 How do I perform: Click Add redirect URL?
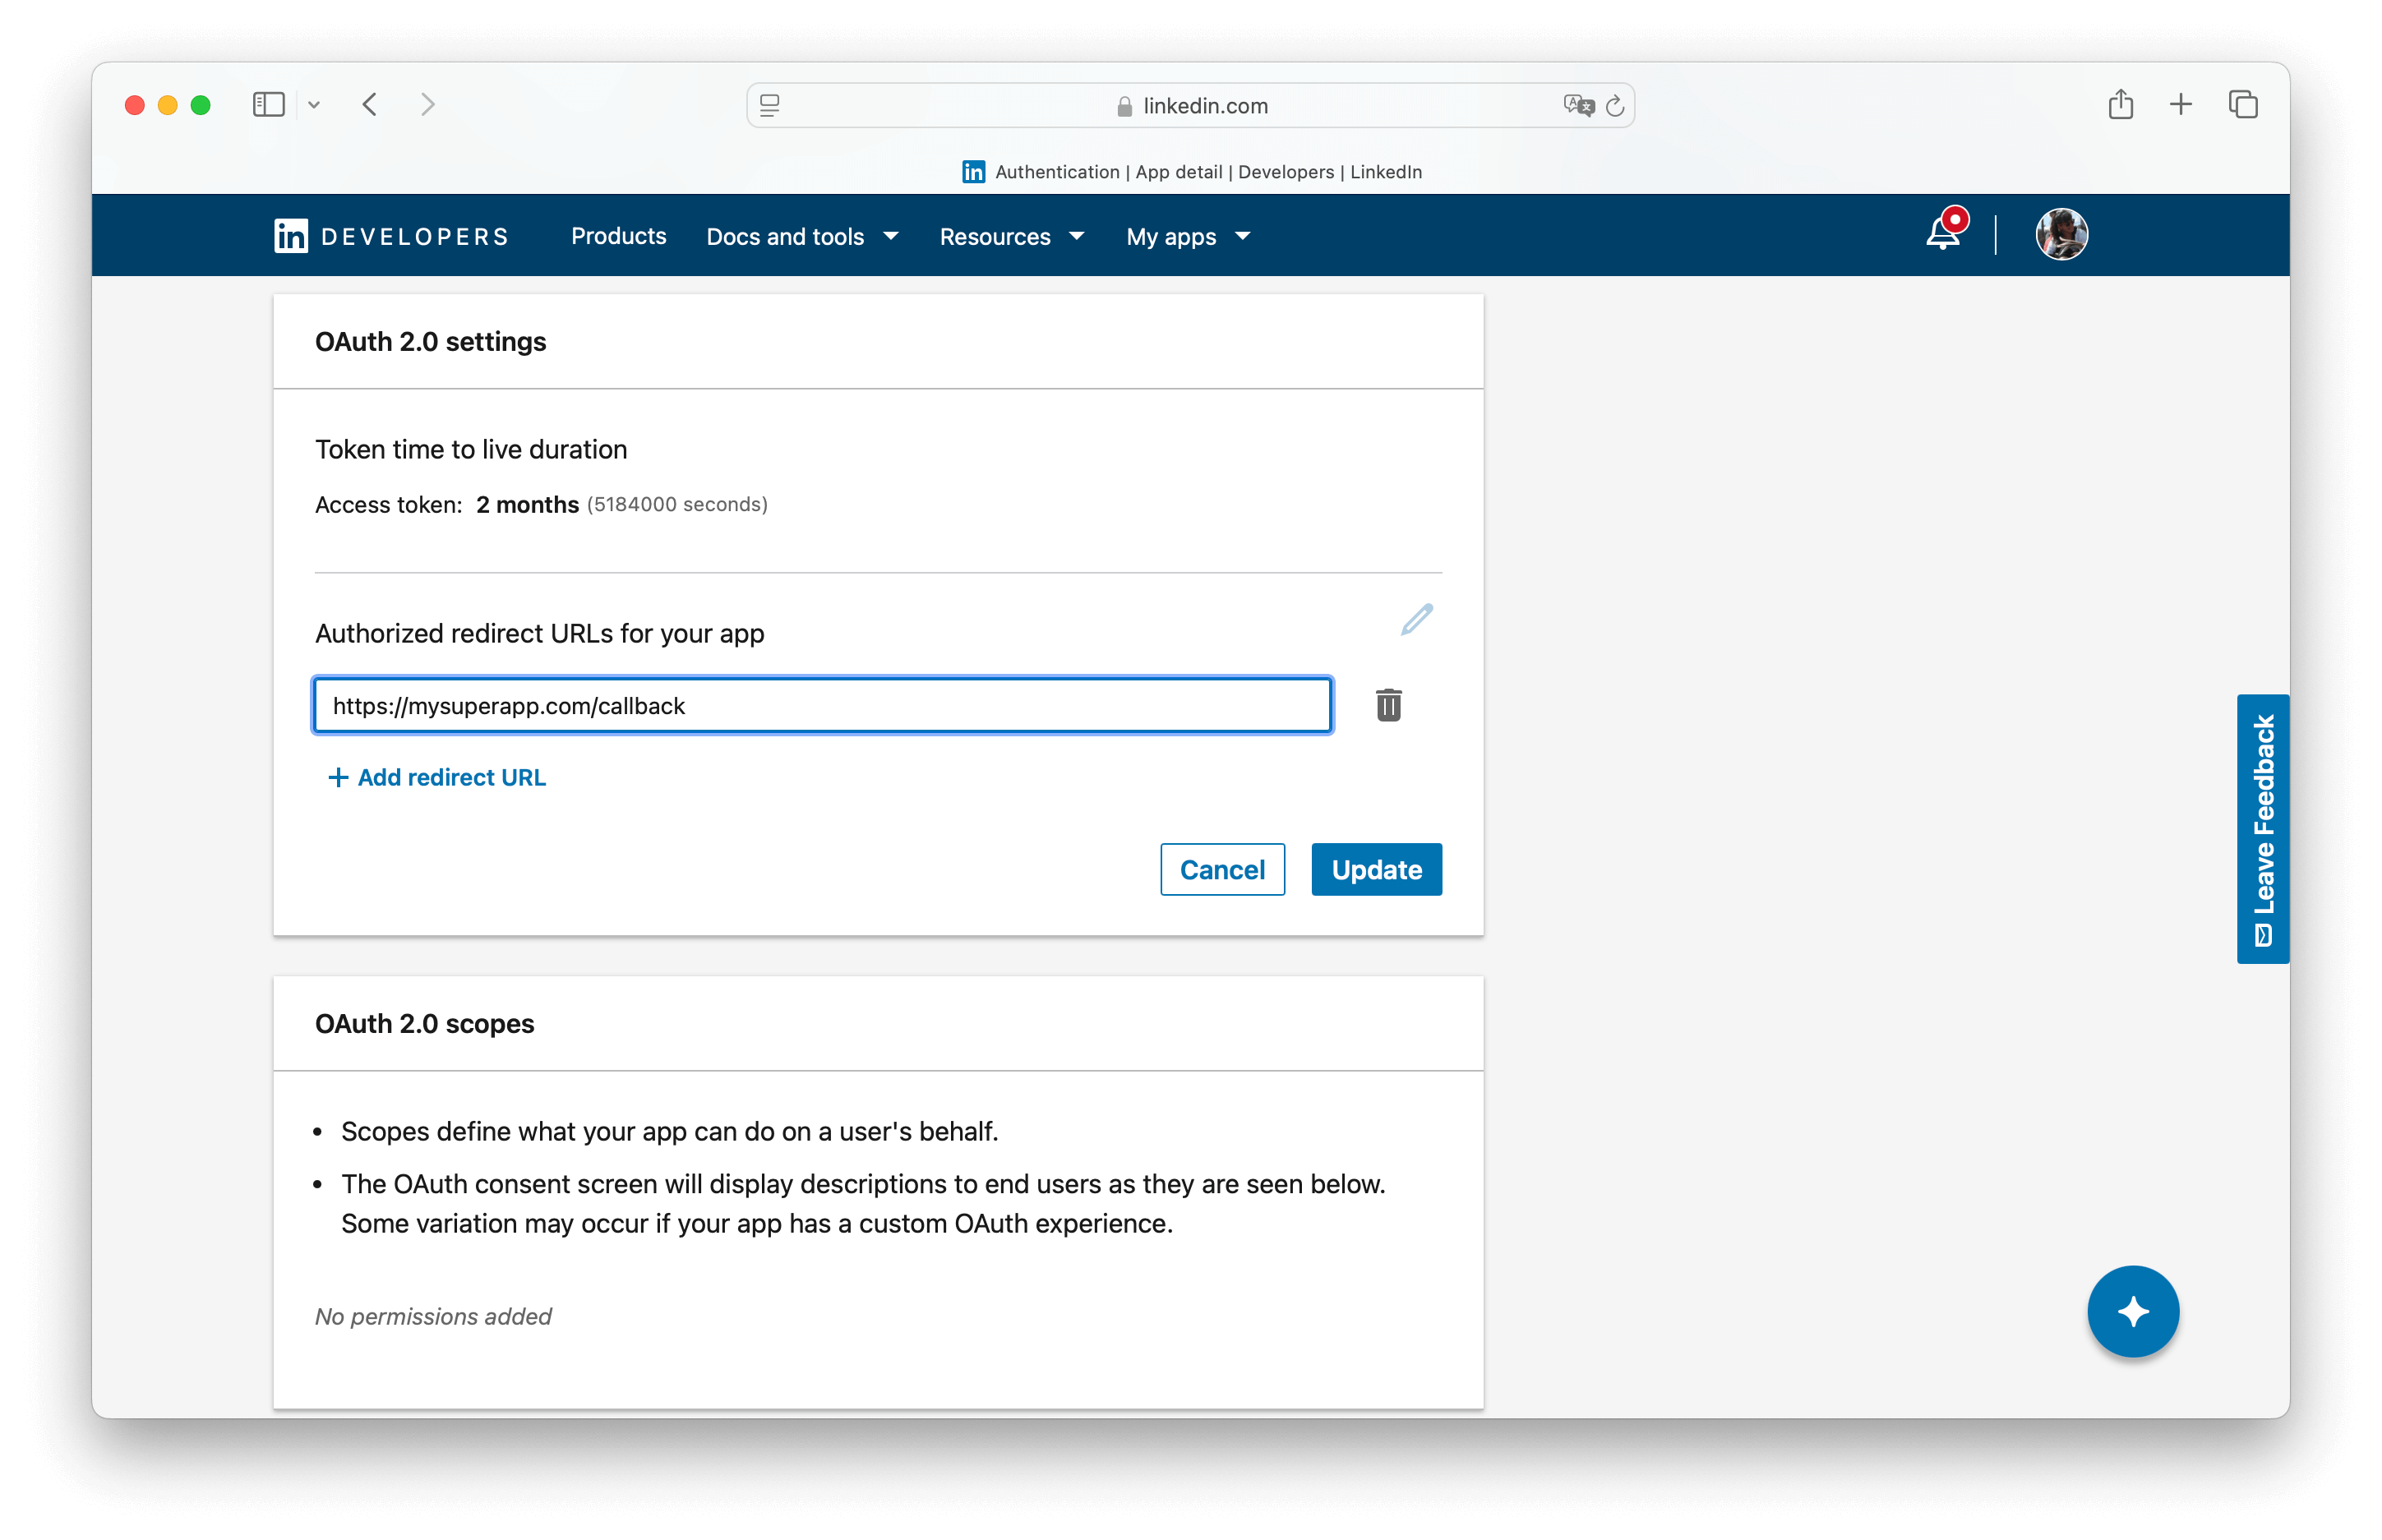(x=436, y=777)
